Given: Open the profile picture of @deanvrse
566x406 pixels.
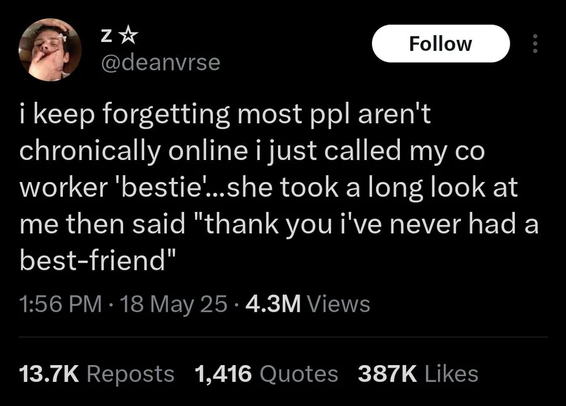Looking at the screenshot, I should click(50, 50).
